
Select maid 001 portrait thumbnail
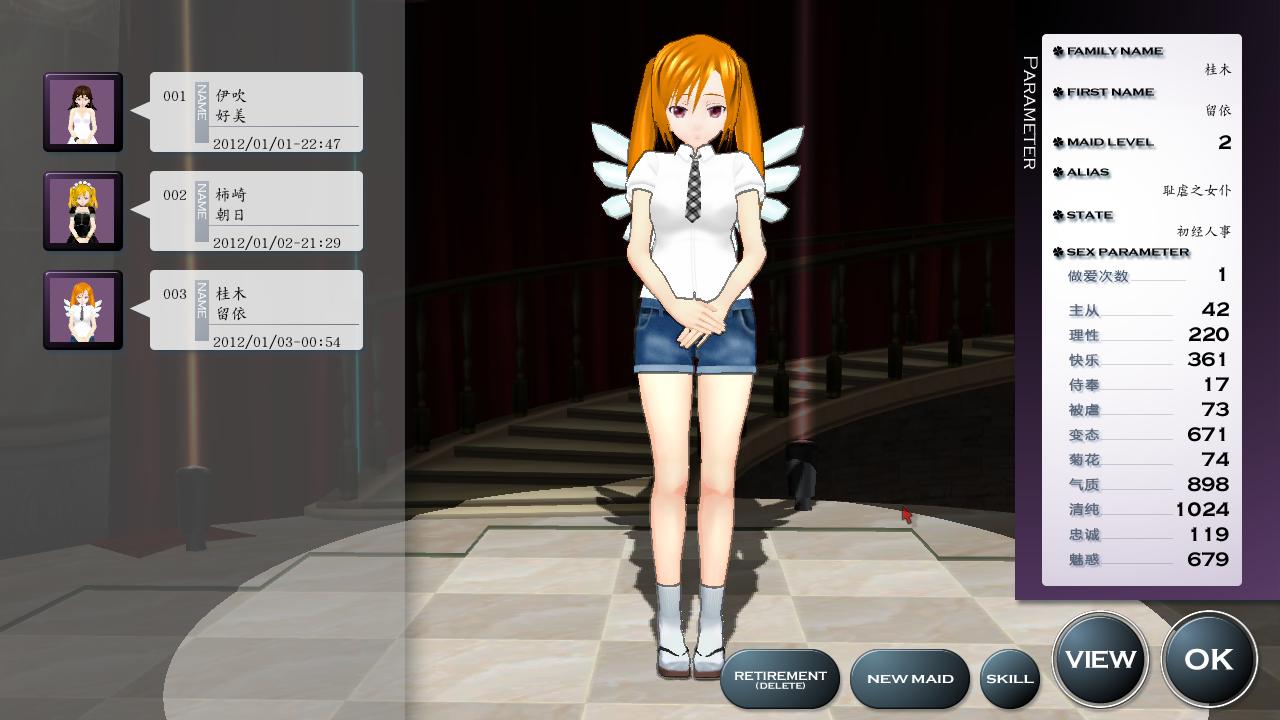point(82,112)
